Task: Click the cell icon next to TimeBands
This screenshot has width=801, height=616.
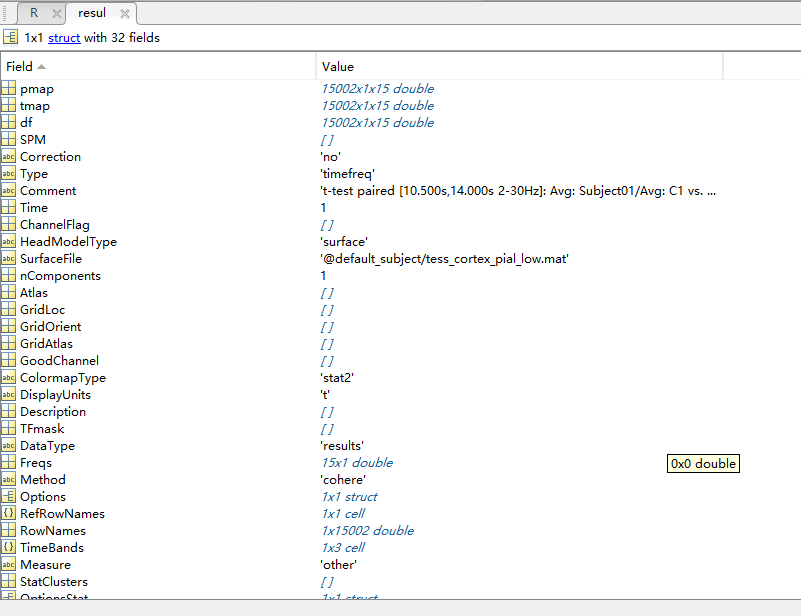Action: (9, 548)
